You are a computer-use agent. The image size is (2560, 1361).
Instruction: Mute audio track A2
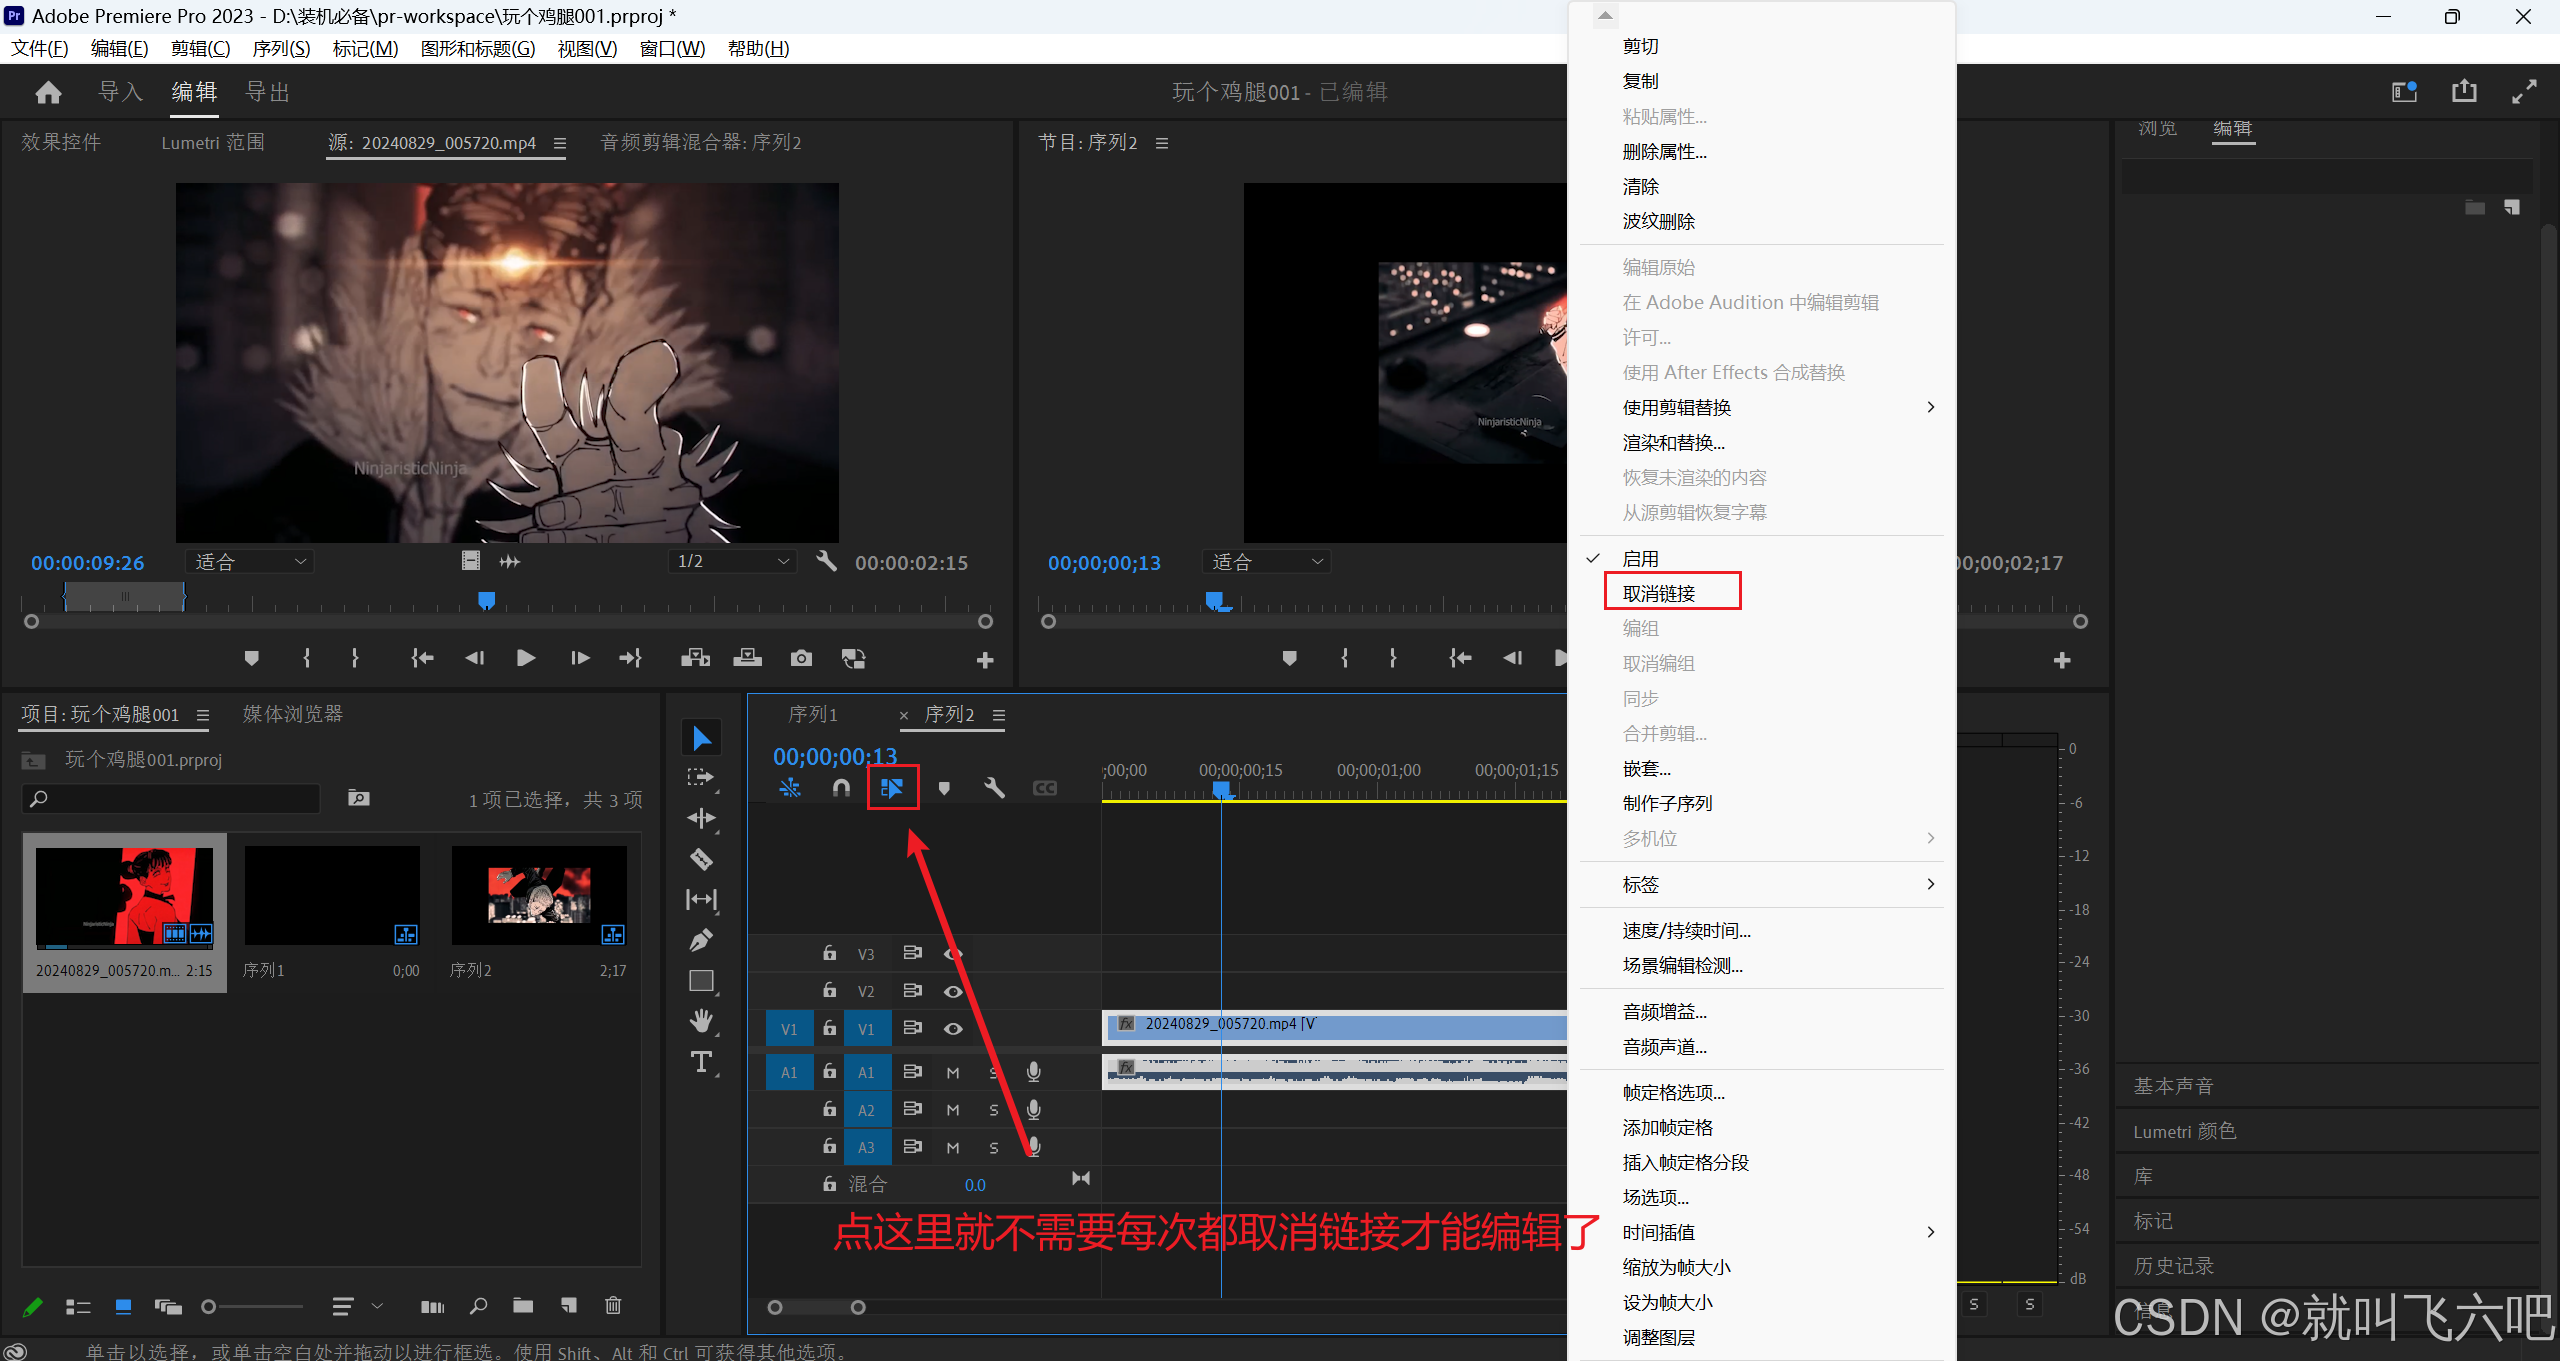[953, 1110]
